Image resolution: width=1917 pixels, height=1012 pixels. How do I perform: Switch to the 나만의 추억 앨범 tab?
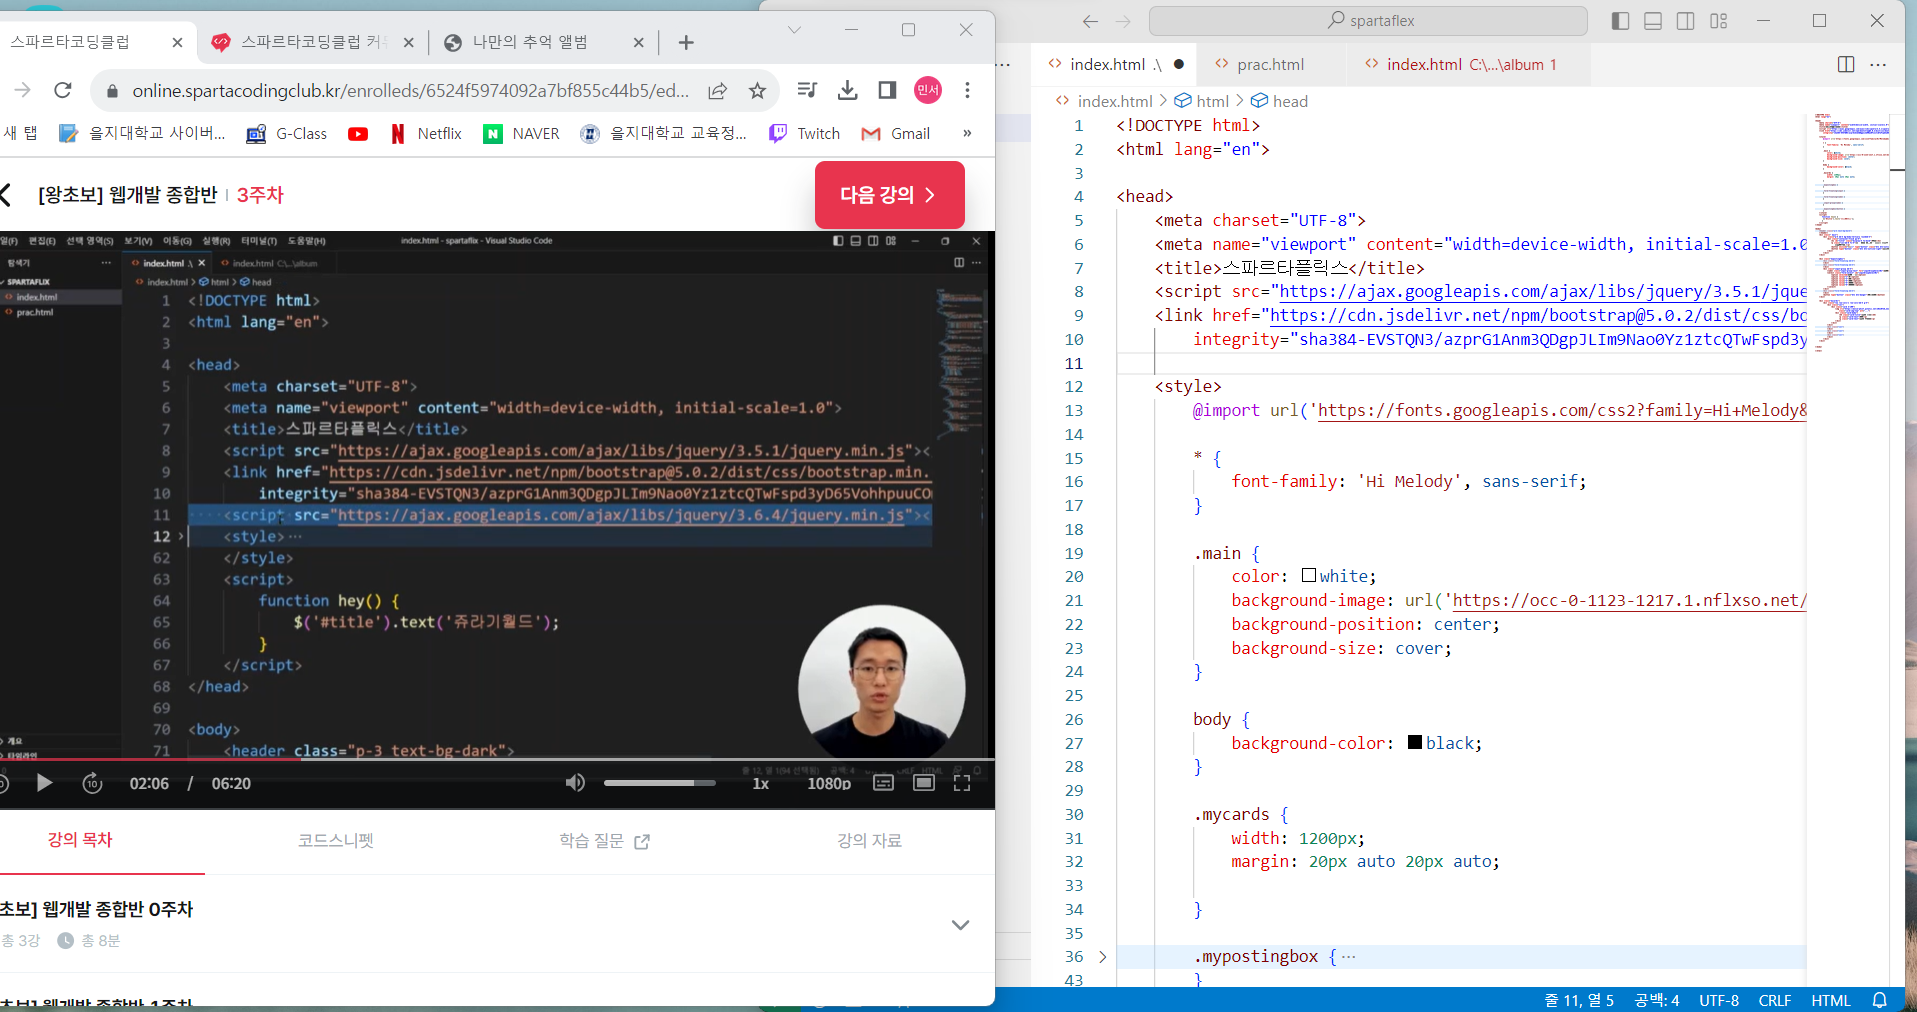point(530,42)
